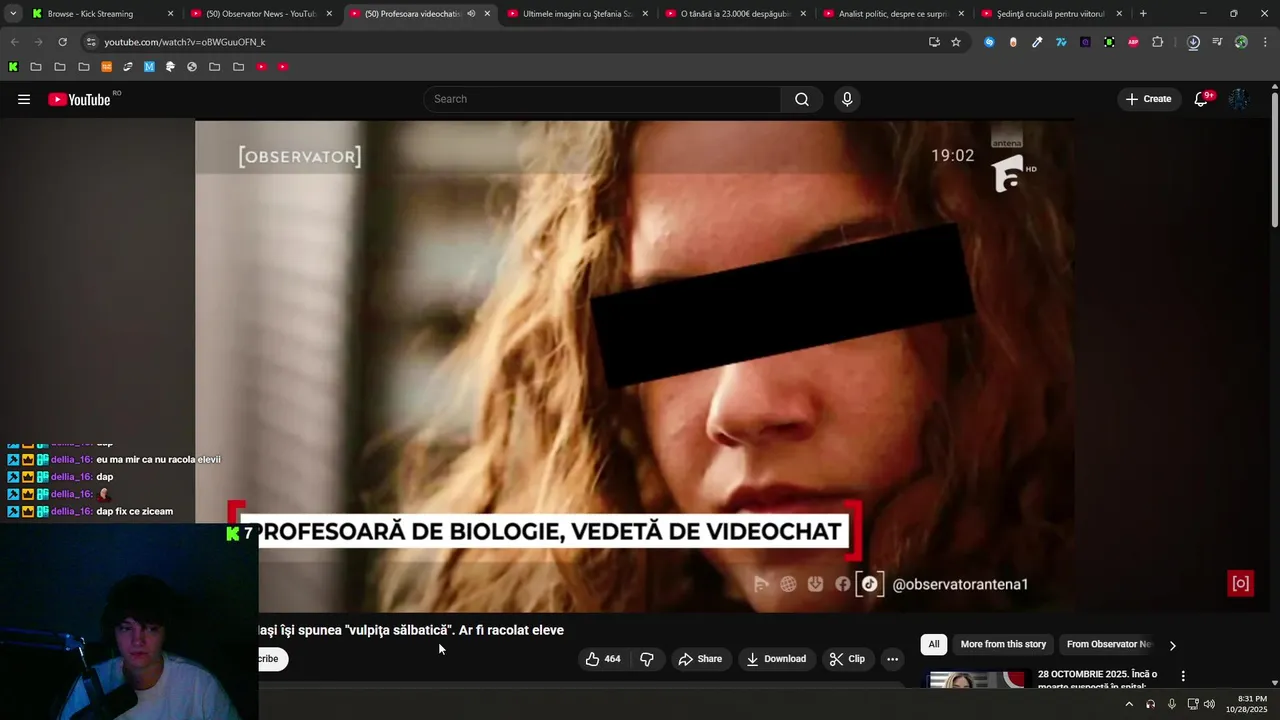
Task: Open options for 28 OCTOMBRIE 2025 video
Action: coord(1183,676)
